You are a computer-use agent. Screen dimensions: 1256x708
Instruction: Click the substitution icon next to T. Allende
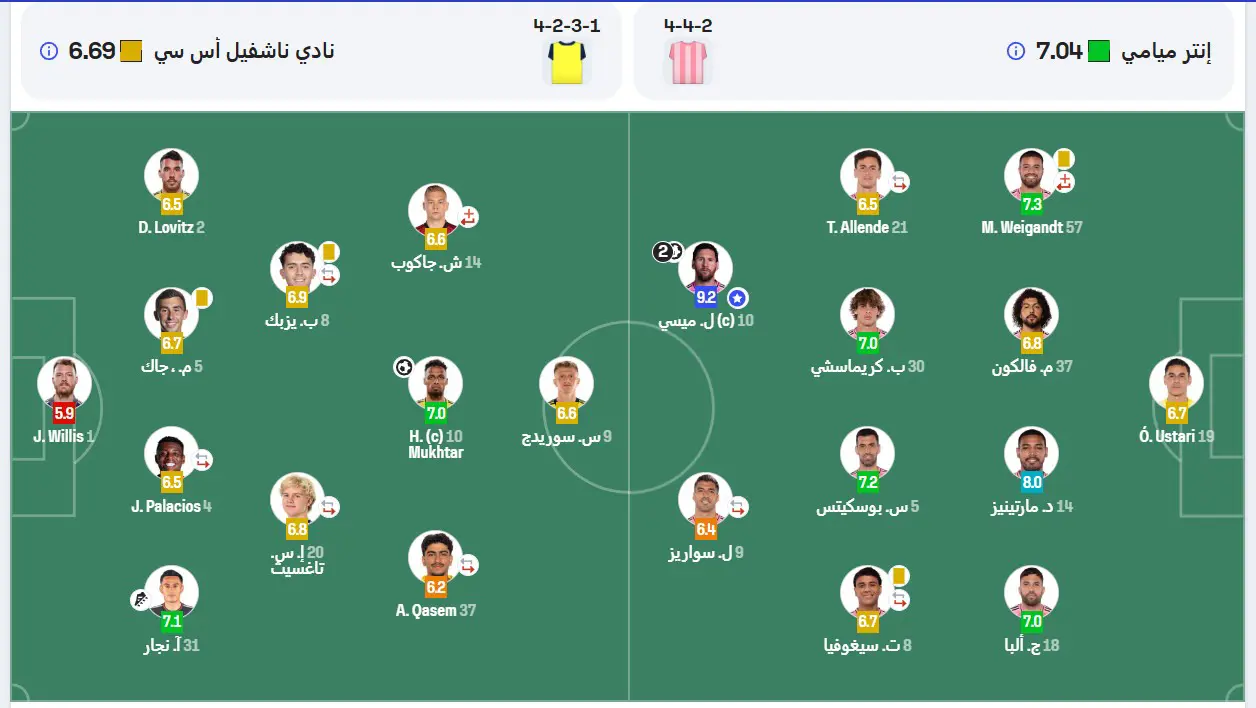[899, 182]
